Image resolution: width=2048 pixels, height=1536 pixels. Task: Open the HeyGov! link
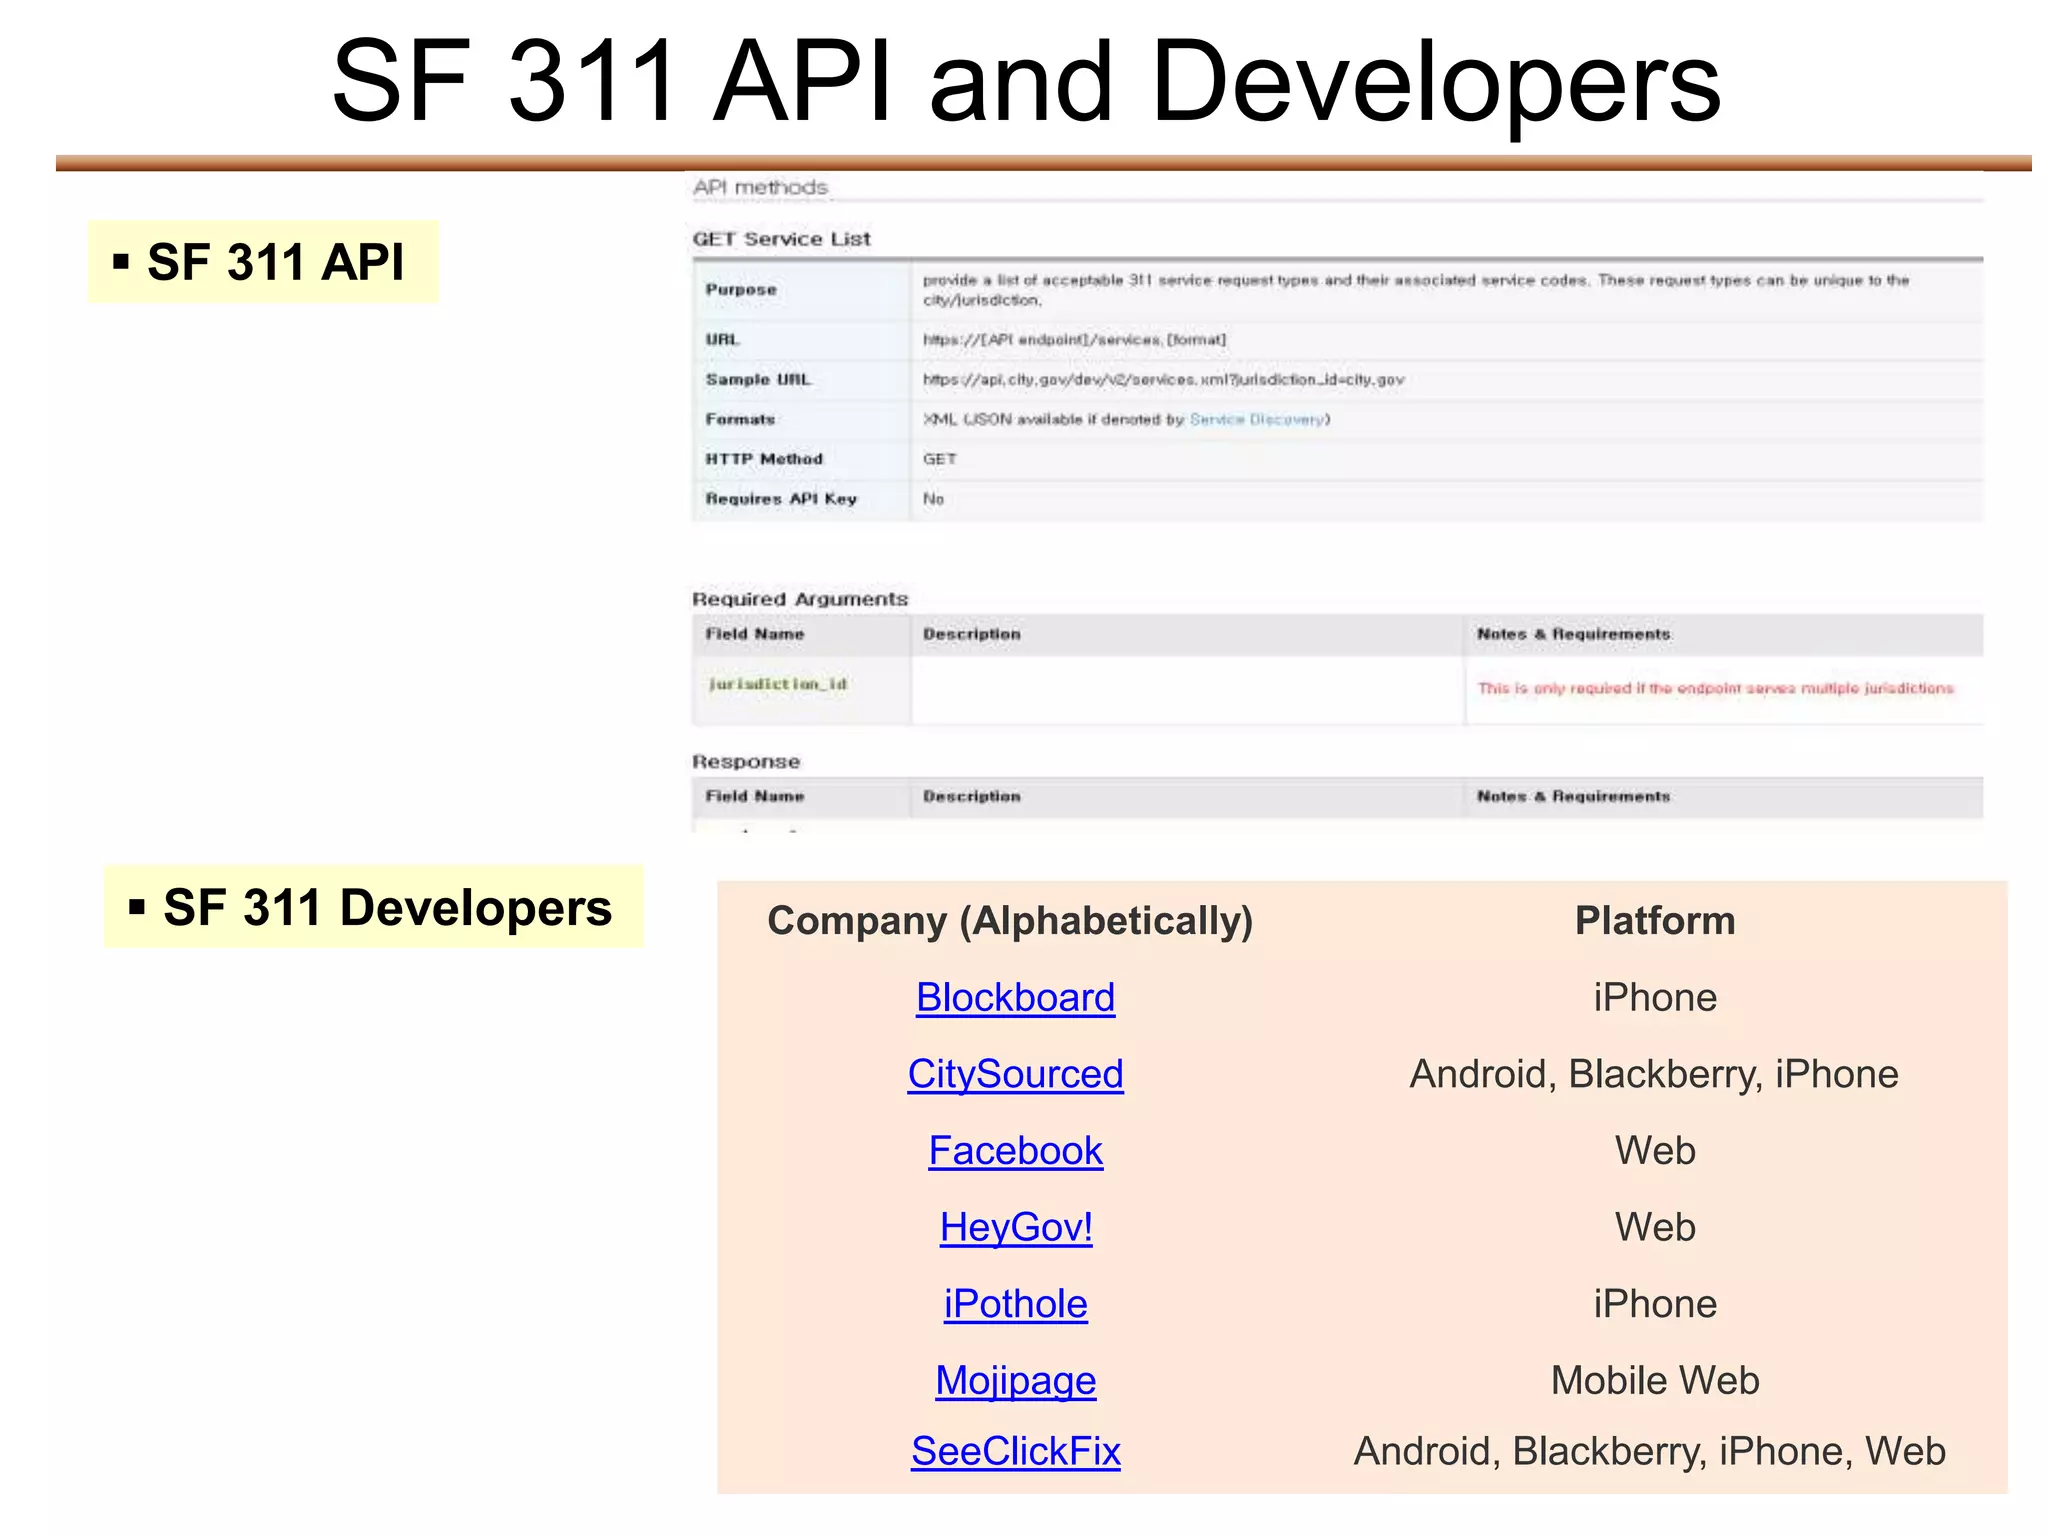coord(1016,1227)
